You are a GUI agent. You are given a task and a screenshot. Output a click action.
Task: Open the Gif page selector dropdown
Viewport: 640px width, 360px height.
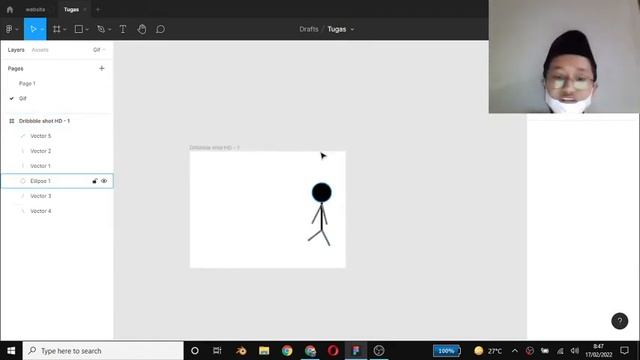click(99, 50)
